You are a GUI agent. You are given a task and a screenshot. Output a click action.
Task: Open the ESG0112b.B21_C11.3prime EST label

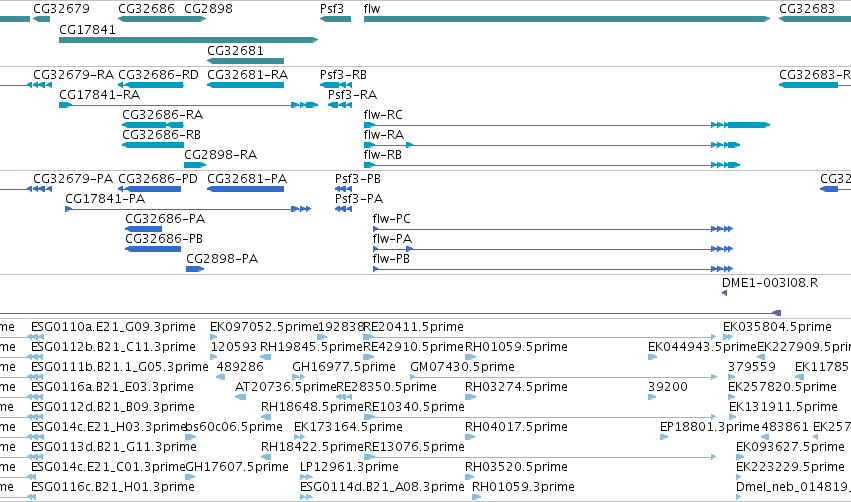coord(113,347)
